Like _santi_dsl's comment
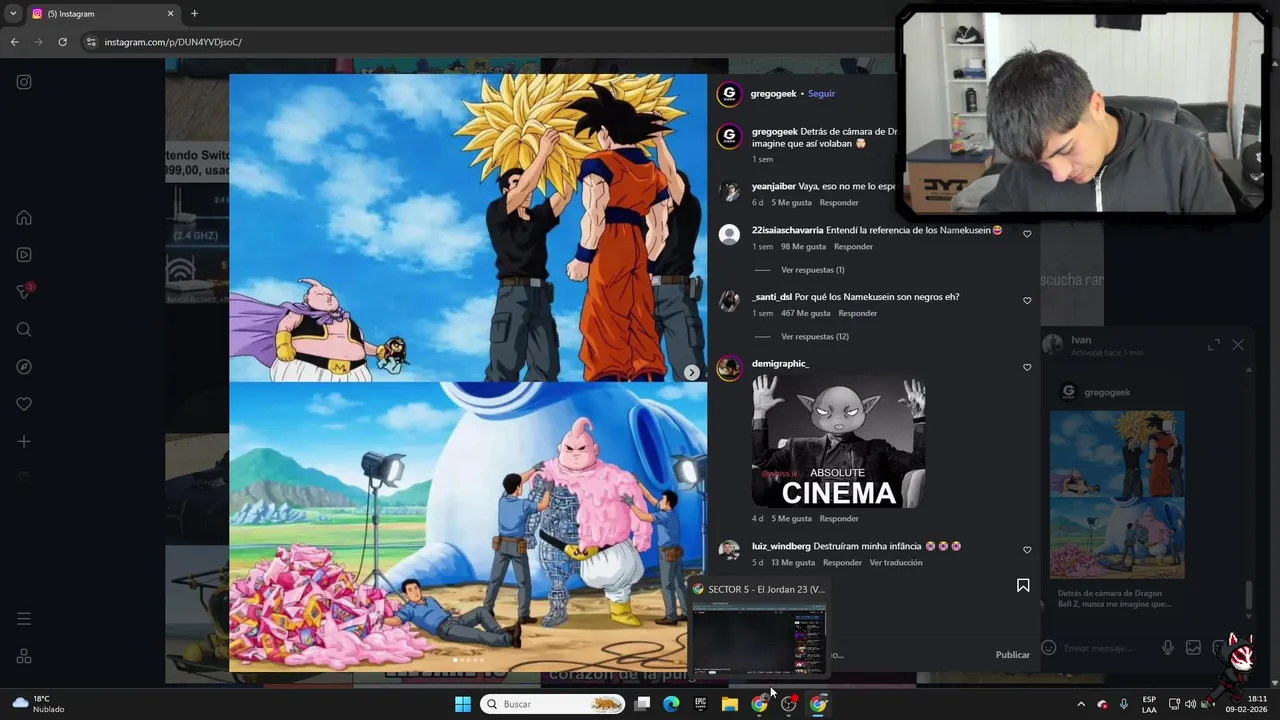This screenshot has width=1280, height=720. (x=1027, y=300)
